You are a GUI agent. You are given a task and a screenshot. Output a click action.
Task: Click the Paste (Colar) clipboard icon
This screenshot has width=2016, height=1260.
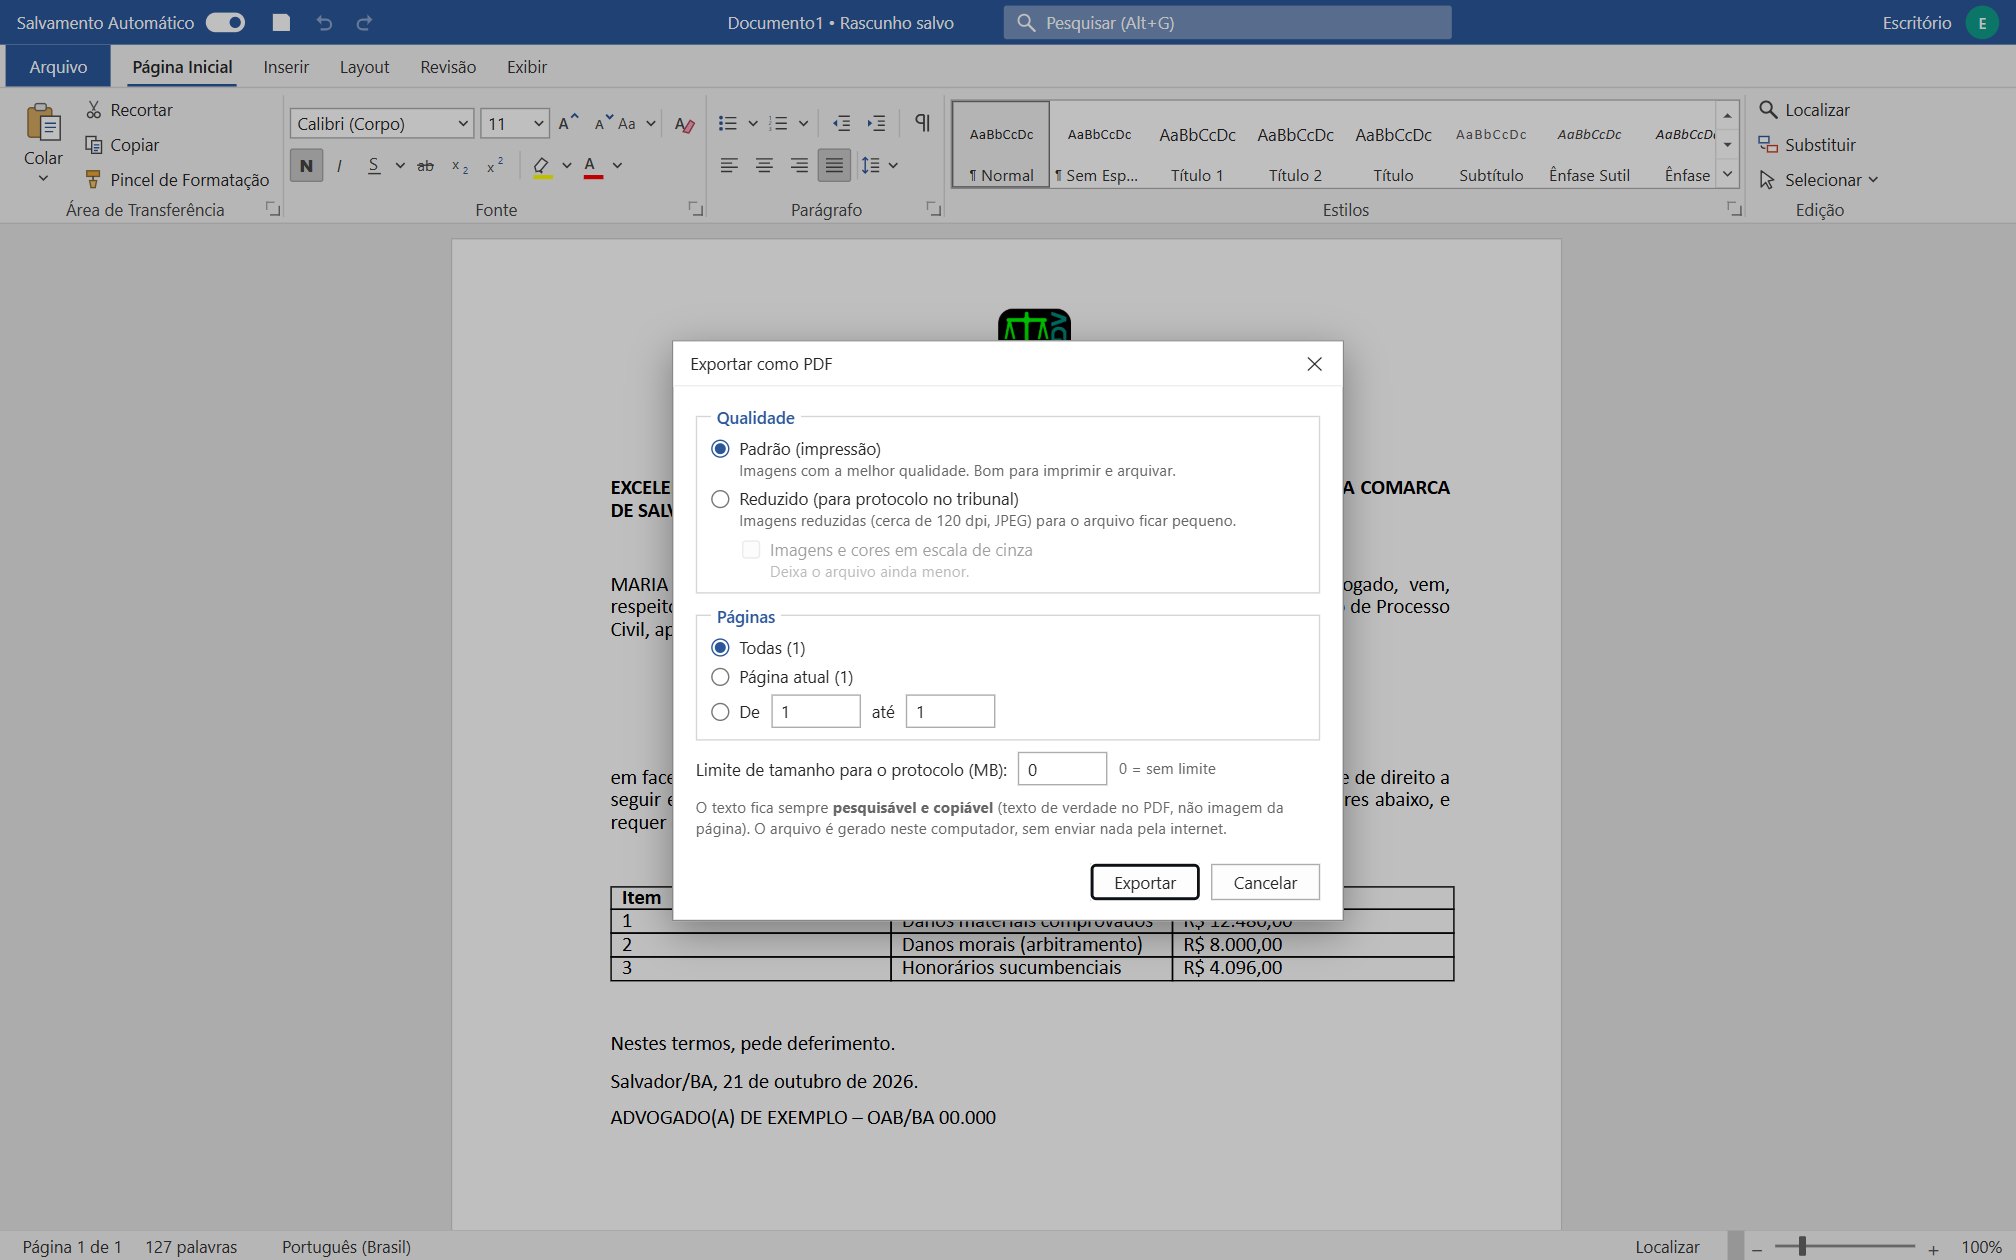click(43, 123)
